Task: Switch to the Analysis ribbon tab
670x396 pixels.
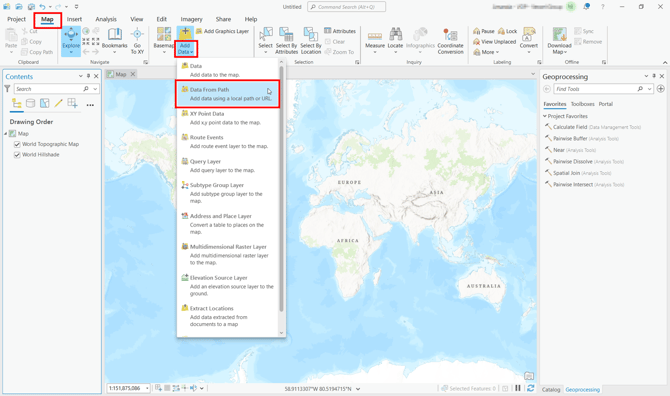Action: [106, 19]
